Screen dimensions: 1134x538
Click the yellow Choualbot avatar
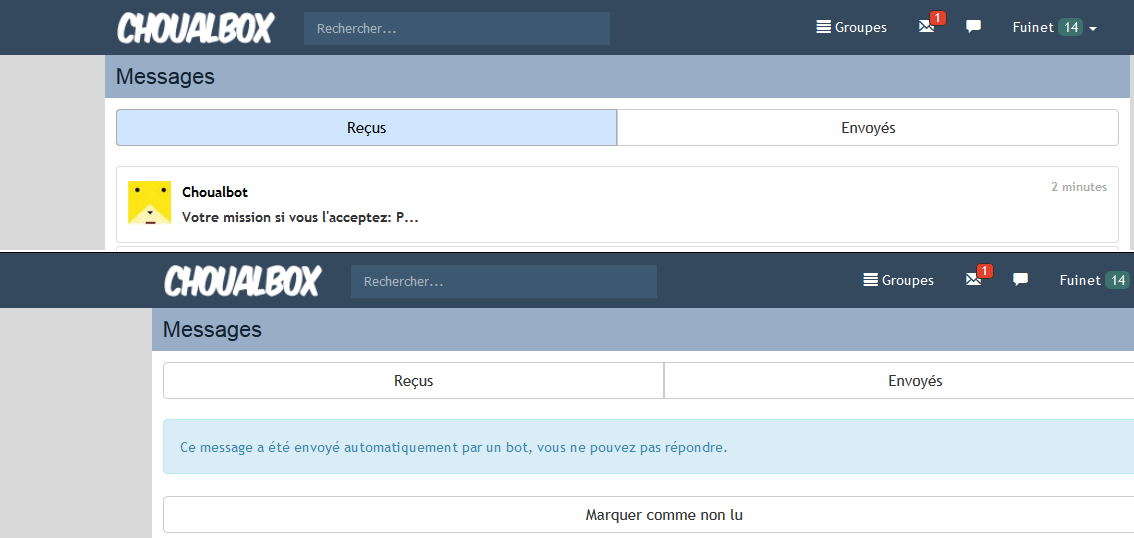tap(149, 203)
